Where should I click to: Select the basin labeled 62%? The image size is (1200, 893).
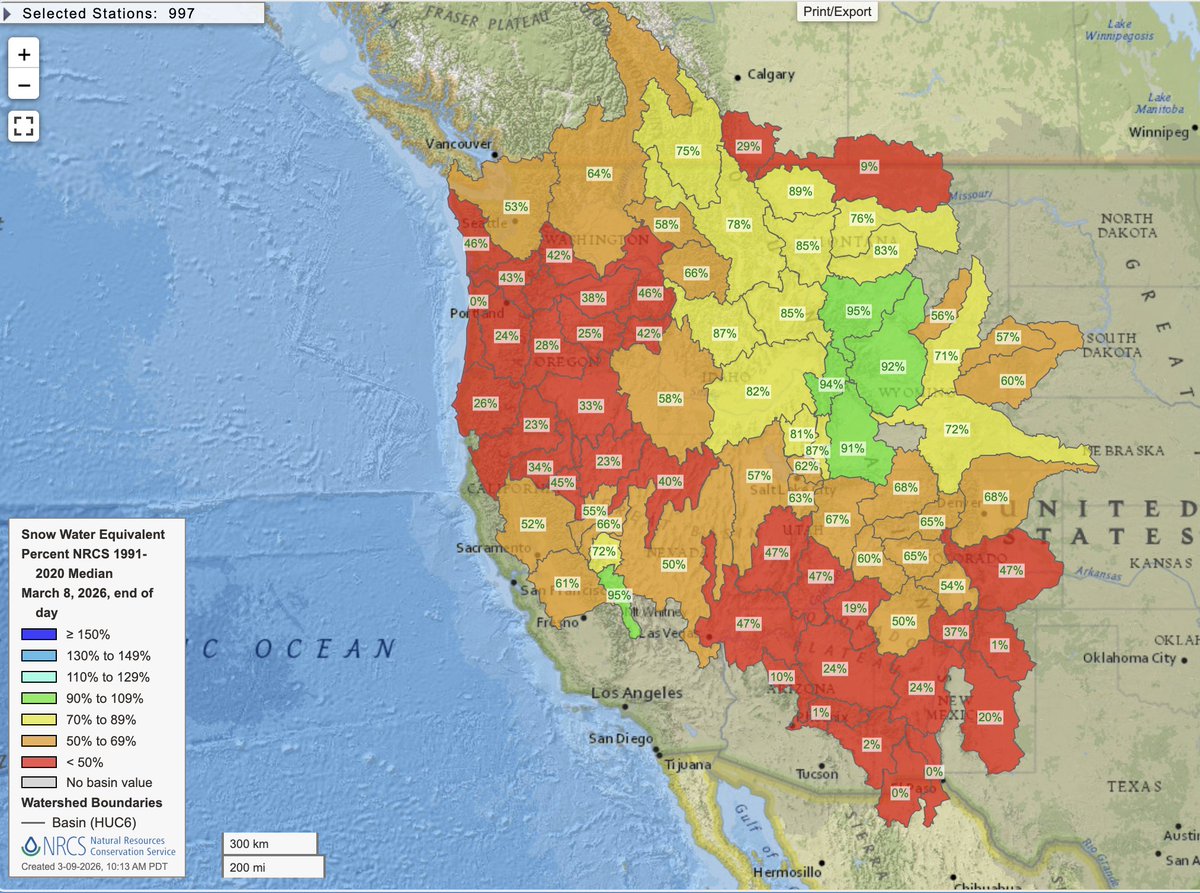coord(806,466)
